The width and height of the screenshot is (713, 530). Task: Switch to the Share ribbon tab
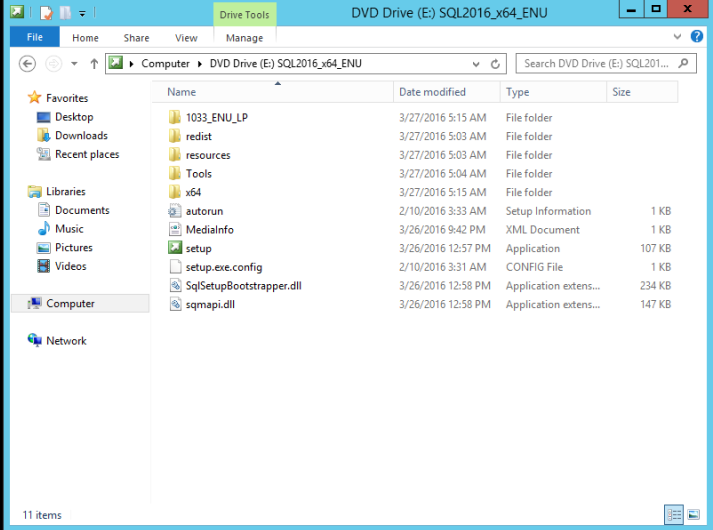pos(136,38)
